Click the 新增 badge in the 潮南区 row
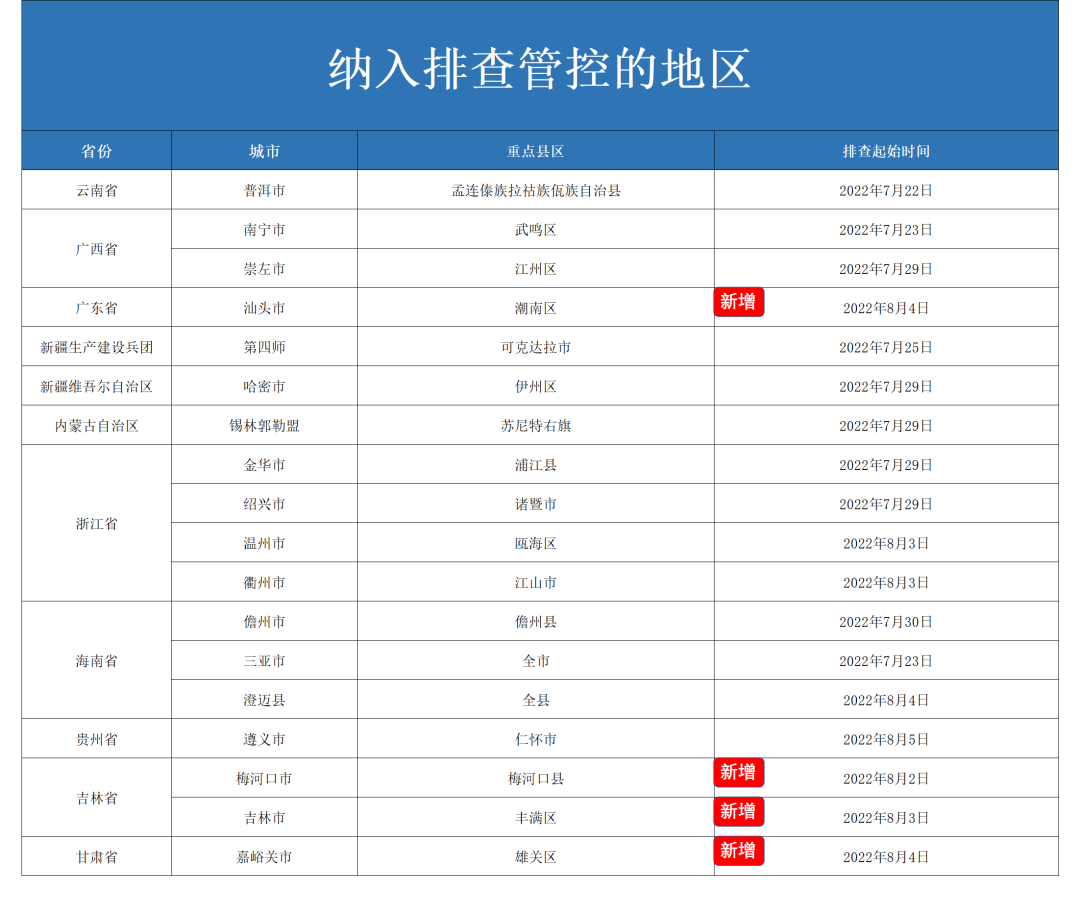 738,301
